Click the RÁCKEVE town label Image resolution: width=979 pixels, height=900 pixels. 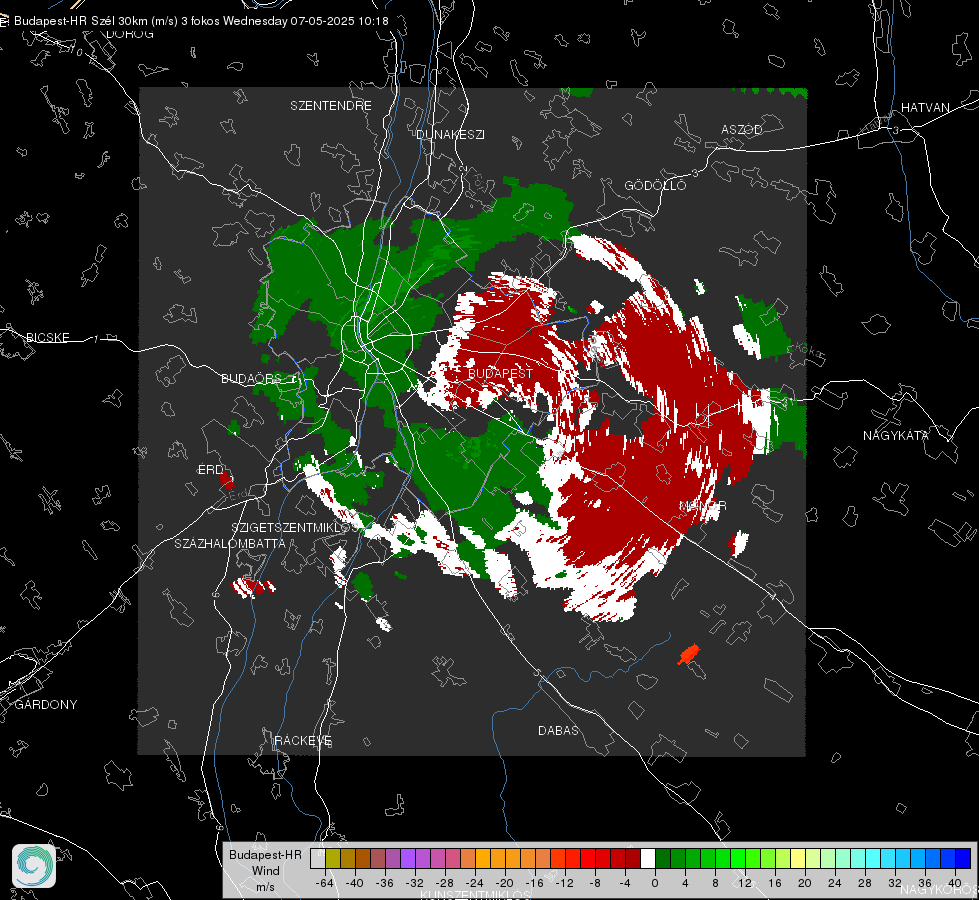(x=303, y=740)
